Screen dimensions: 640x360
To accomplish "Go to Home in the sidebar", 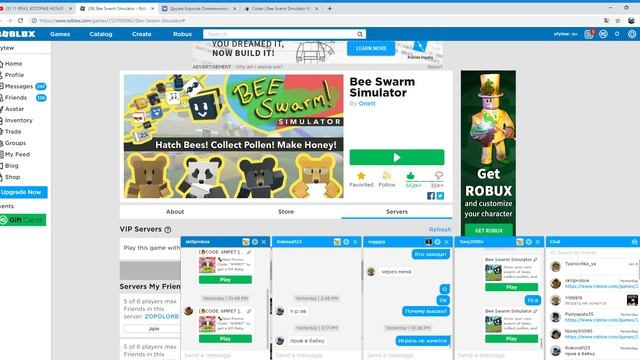I will pyautogui.click(x=13, y=64).
